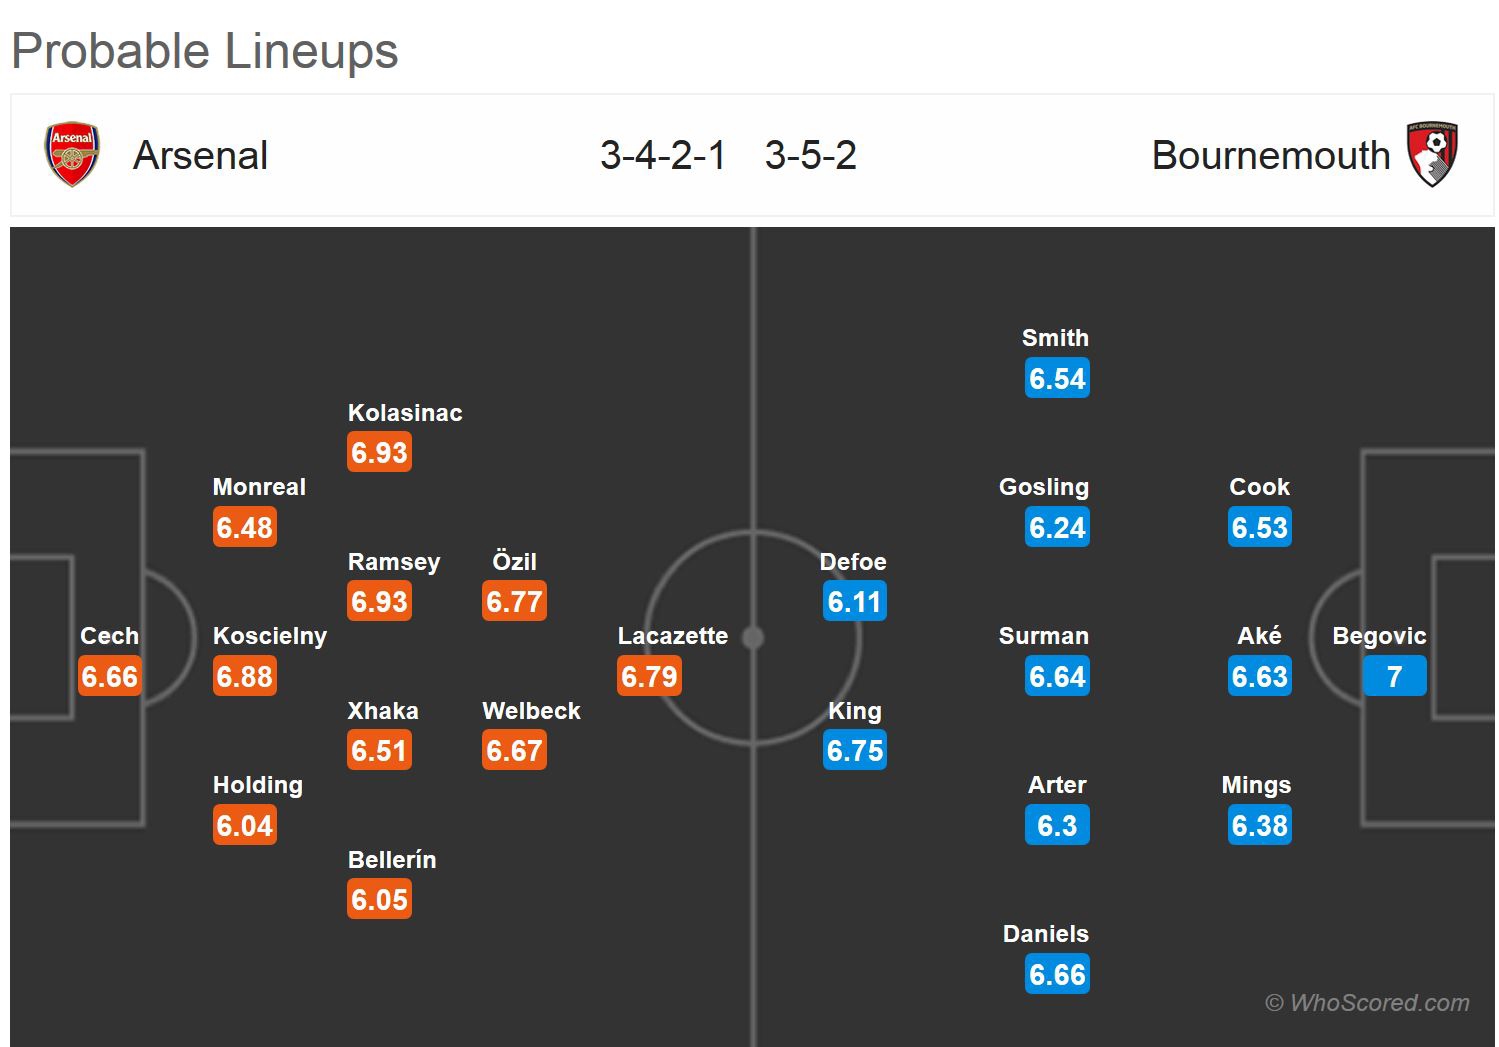The image size is (1499, 1047).
Task: Click the Aké player name
Action: tap(1259, 636)
